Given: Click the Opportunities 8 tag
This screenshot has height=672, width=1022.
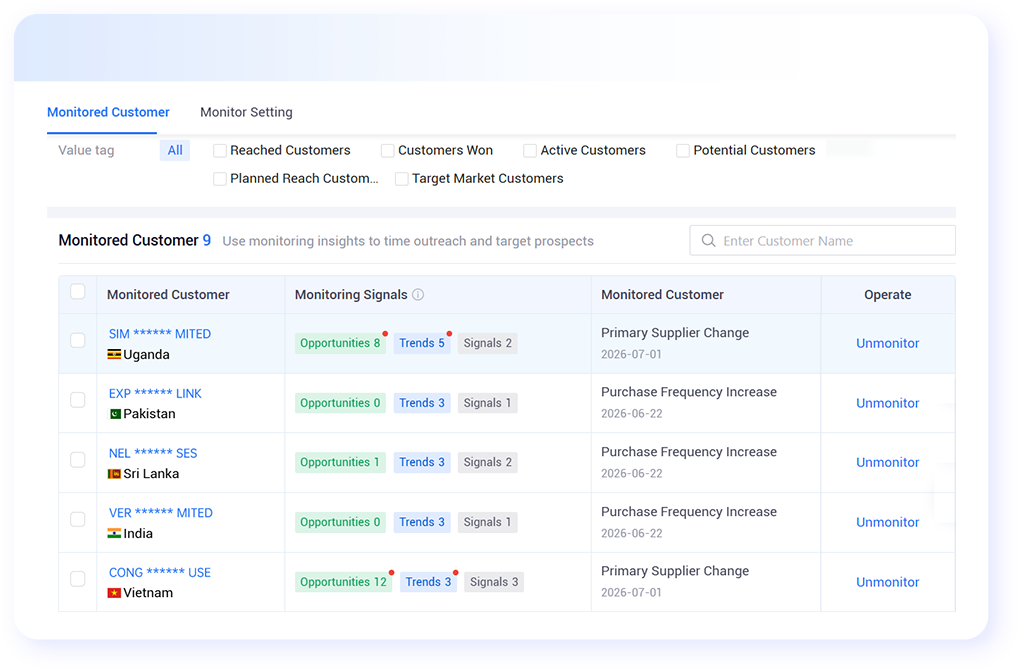Looking at the screenshot, I should (340, 343).
